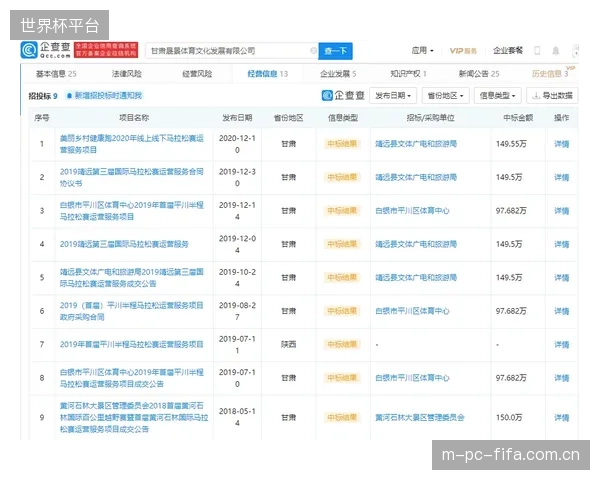Select the date 2018-05-14 cell
Viewport: 600px width, 480px height.
237,417
